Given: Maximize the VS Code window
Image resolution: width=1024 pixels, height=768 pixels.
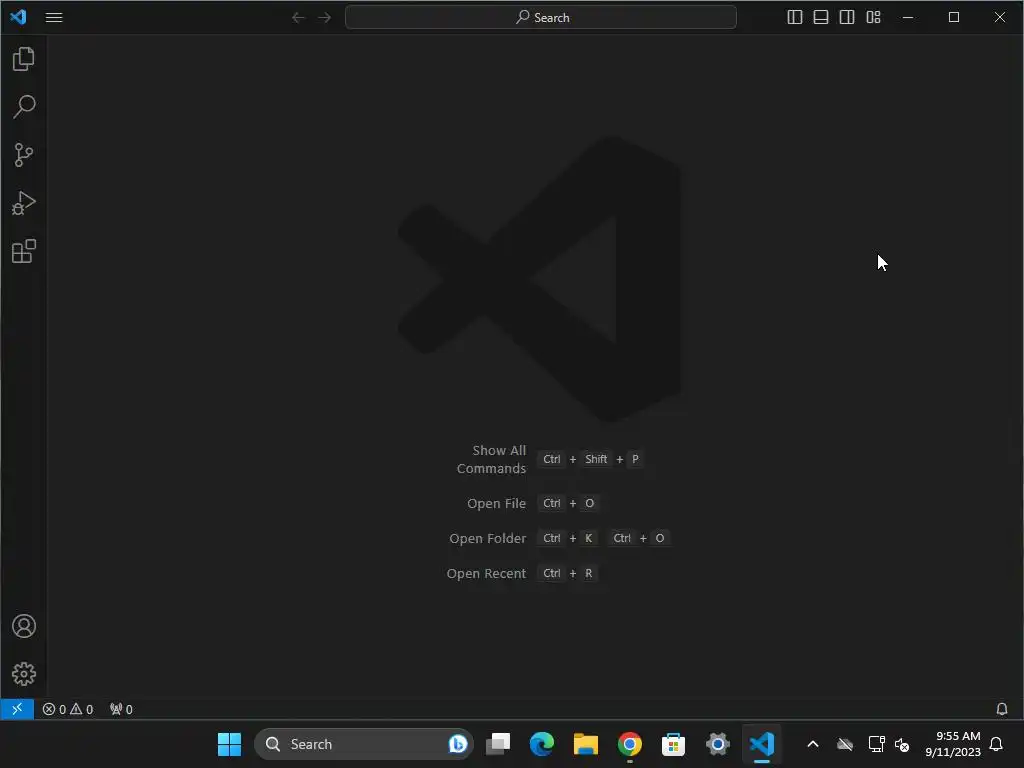Looking at the screenshot, I should coord(954,18).
